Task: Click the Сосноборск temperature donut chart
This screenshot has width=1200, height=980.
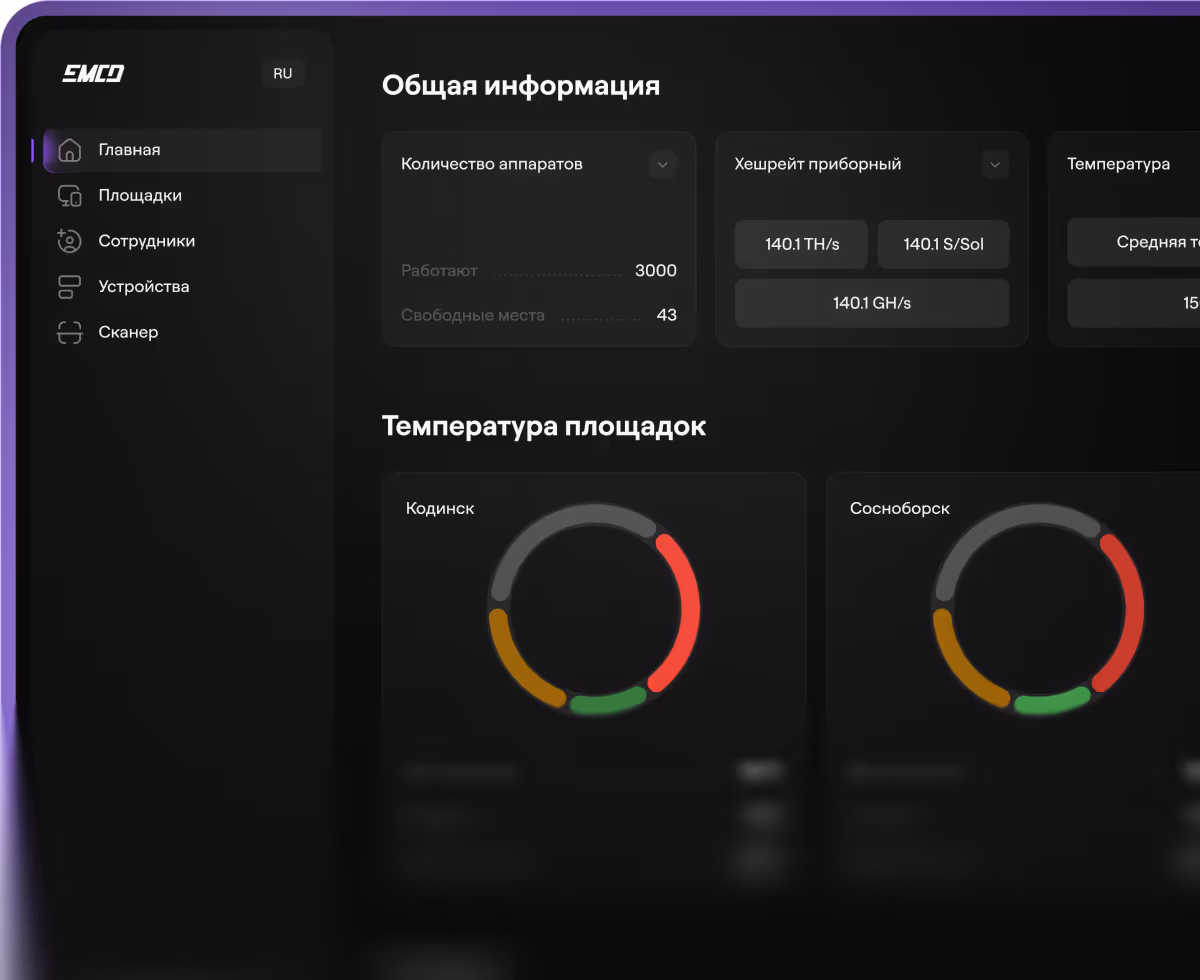Action: coord(1038,610)
